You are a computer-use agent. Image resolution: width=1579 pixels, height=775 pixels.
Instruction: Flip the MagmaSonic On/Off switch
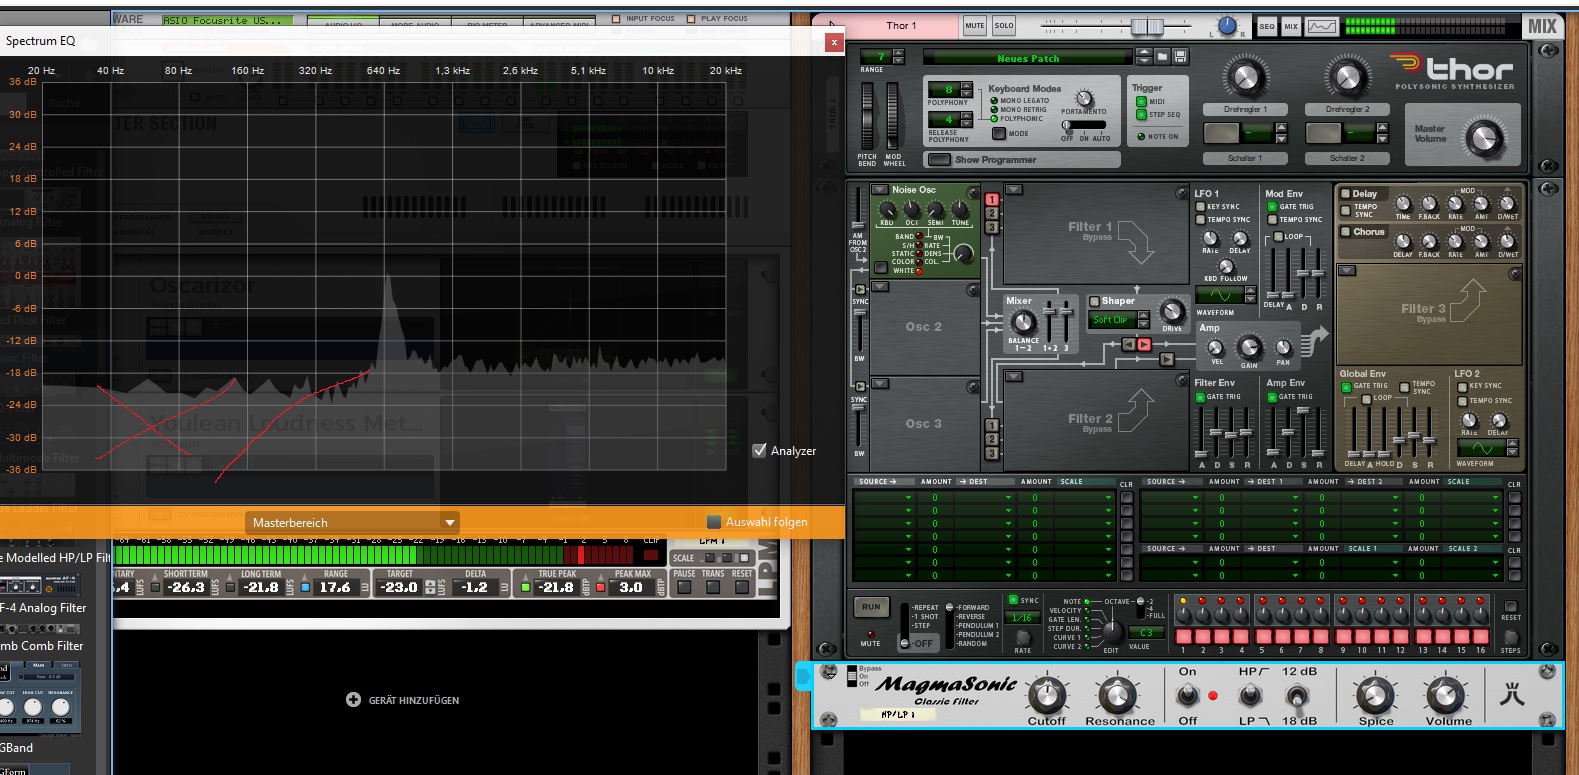pos(1188,695)
